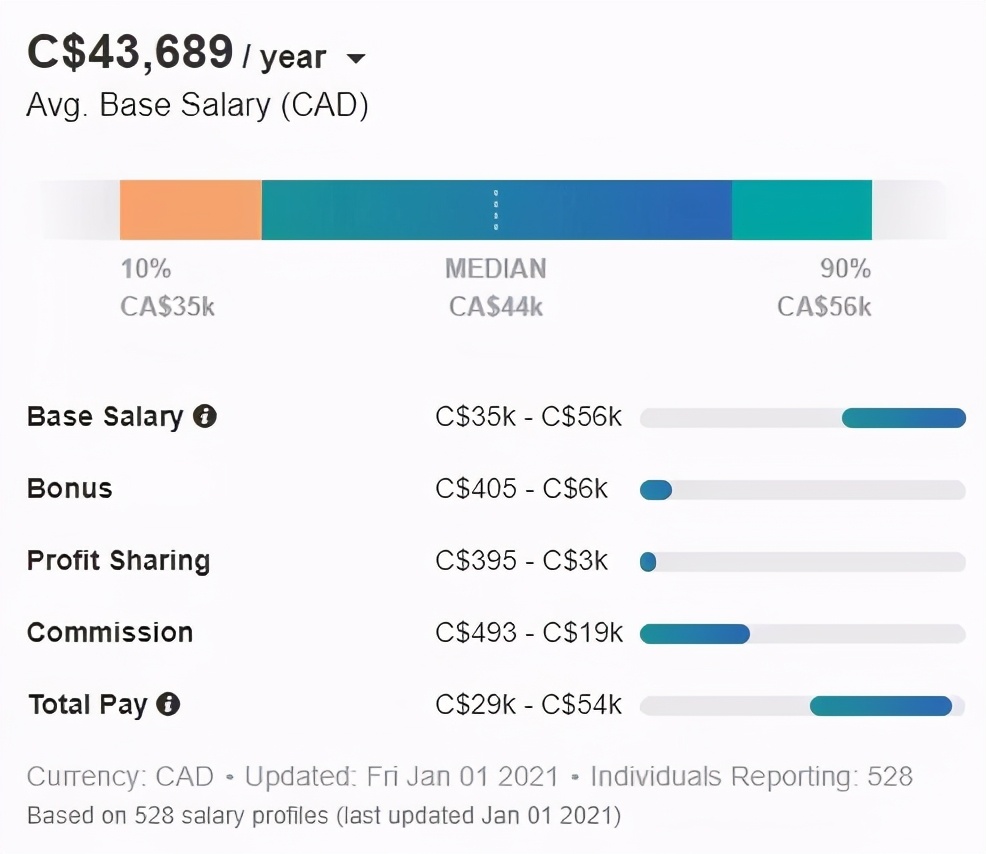Click the 90% CA$56k label
Viewport: 986px width, 854px height.
point(824,287)
